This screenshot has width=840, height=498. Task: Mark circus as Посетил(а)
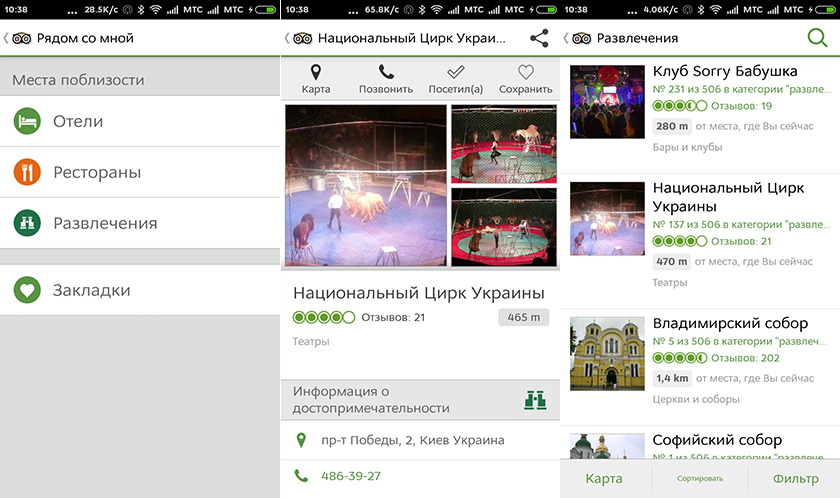455,79
